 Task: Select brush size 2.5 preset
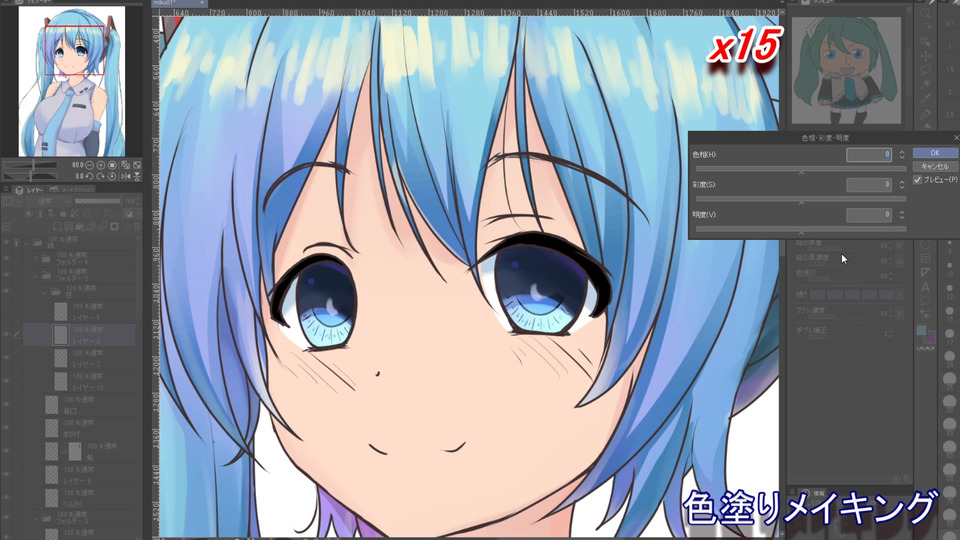tap(949, 114)
